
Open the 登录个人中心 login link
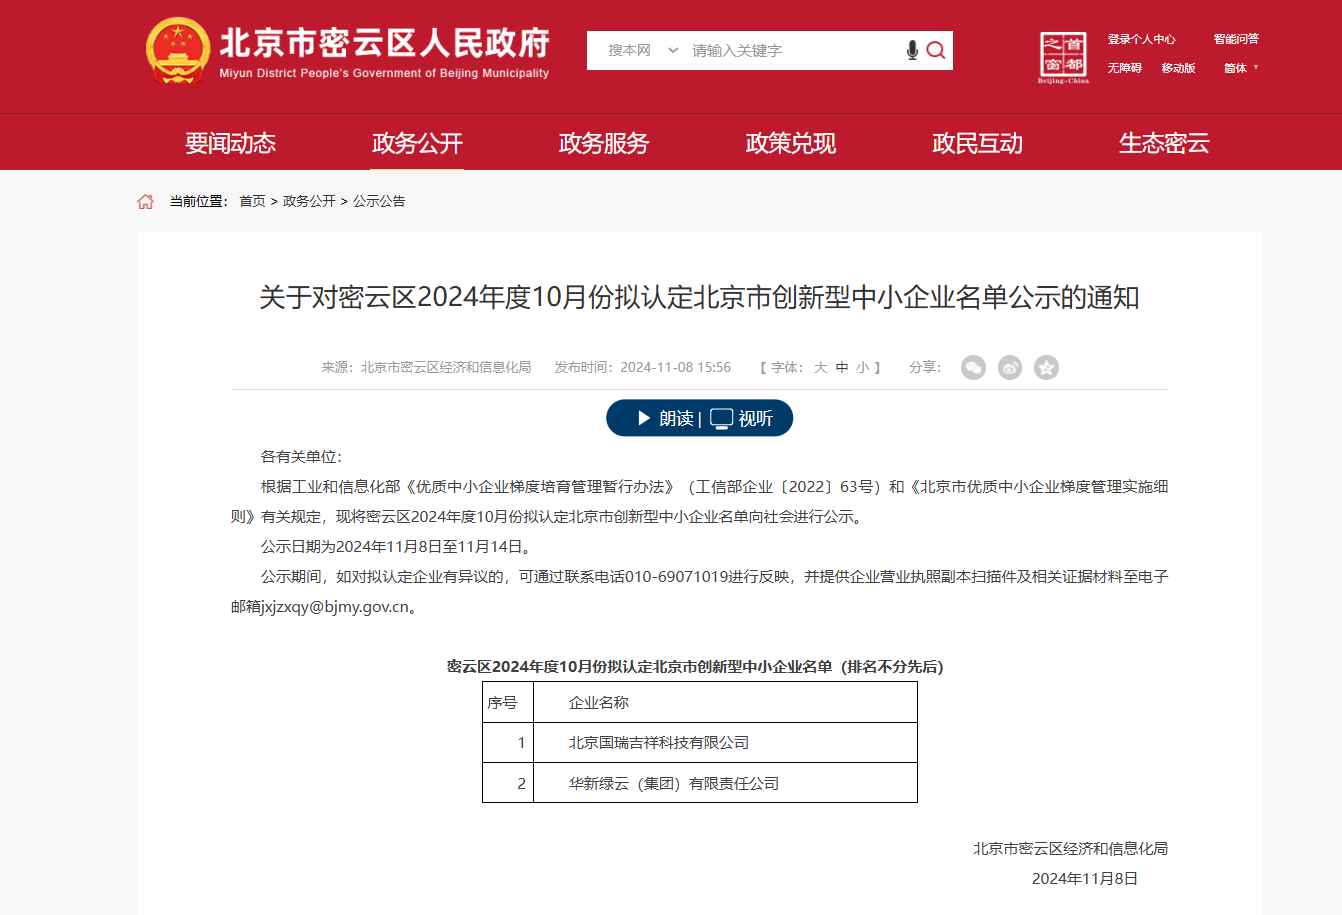(x=1141, y=39)
